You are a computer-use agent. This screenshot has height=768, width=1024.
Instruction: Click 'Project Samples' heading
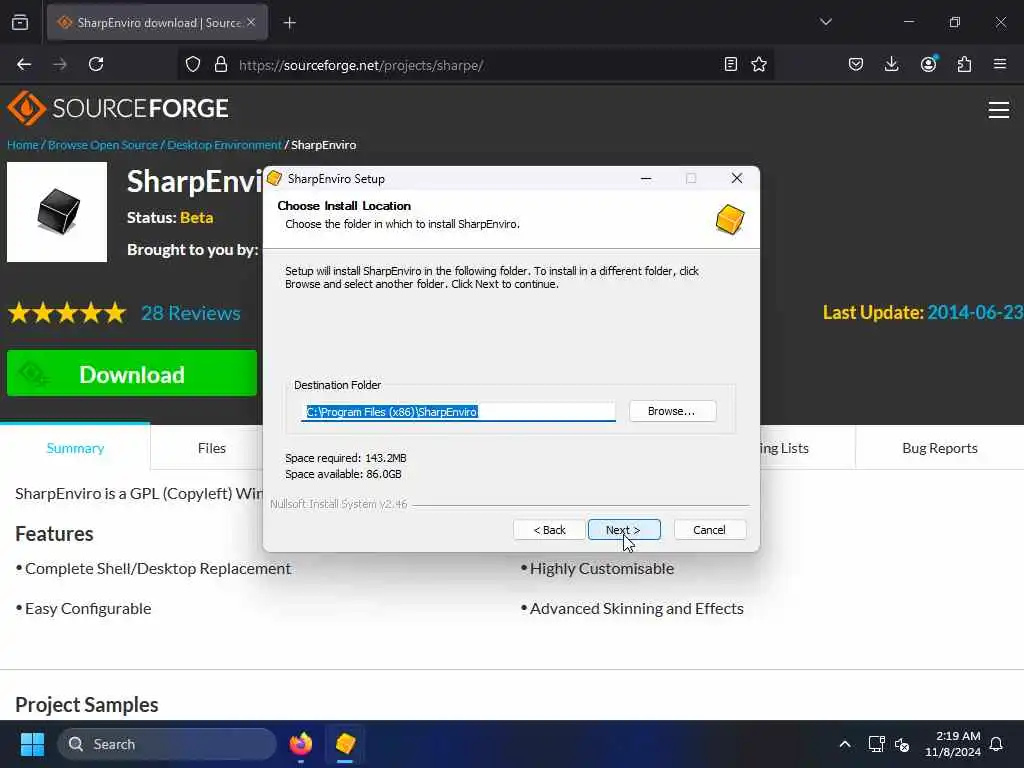click(x=87, y=705)
